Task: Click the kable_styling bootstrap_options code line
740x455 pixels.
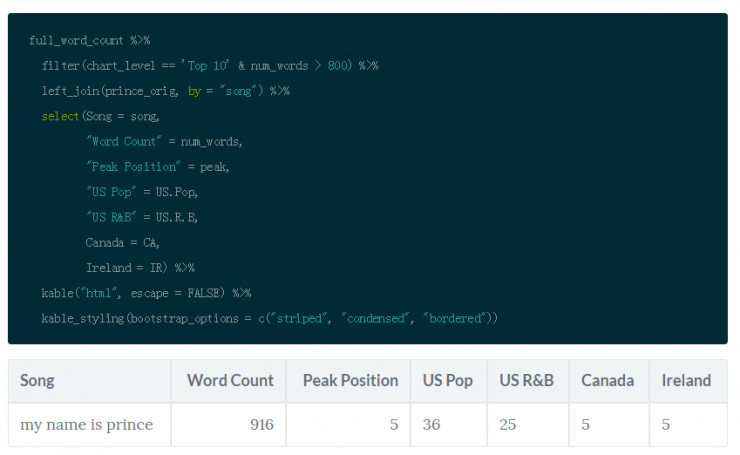Action: (x=269, y=318)
